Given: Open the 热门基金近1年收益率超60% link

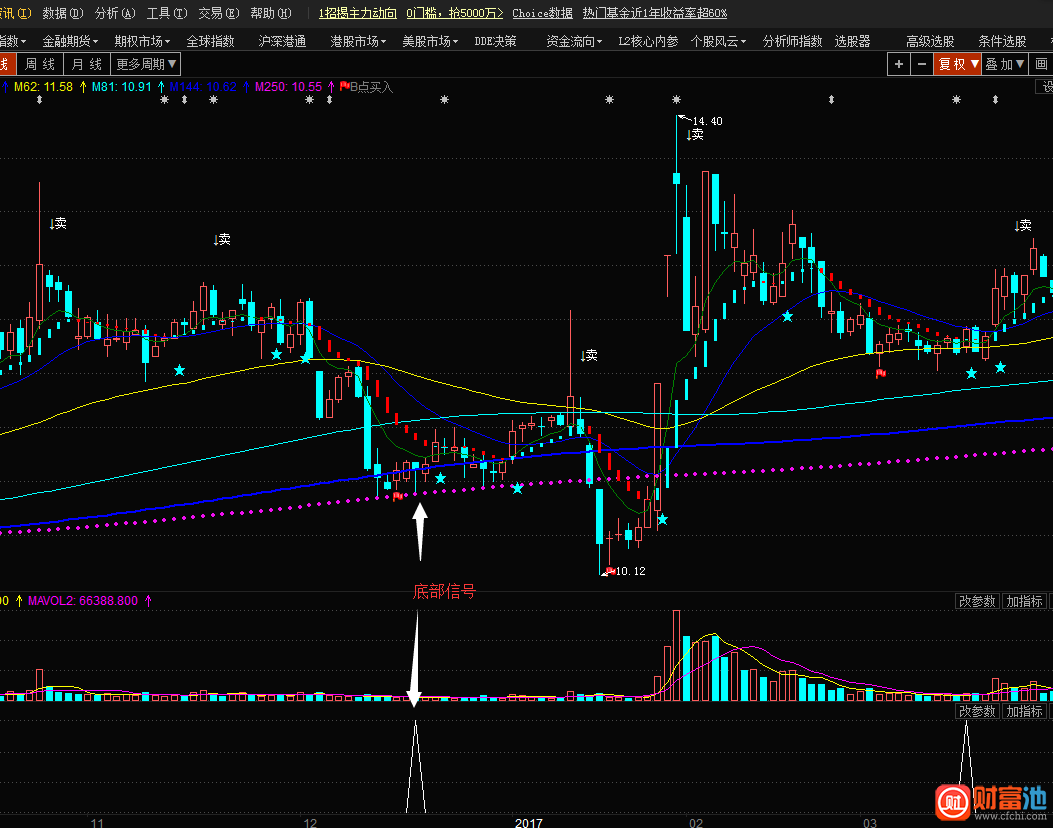Looking at the screenshot, I should click(655, 13).
